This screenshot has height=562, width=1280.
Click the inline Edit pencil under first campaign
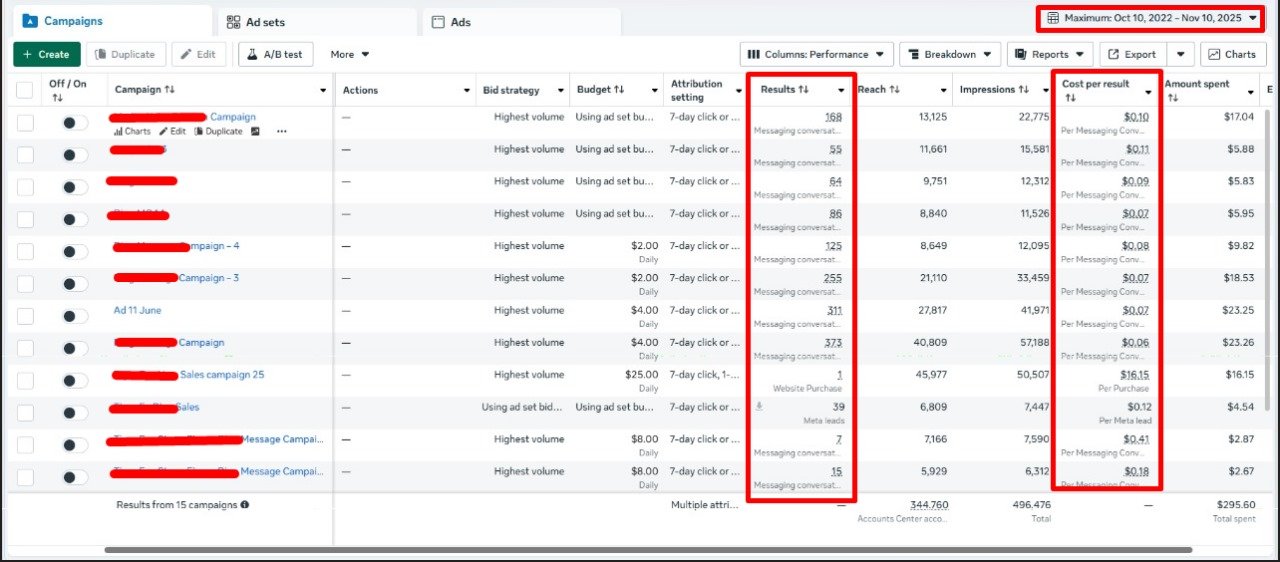click(171, 132)
